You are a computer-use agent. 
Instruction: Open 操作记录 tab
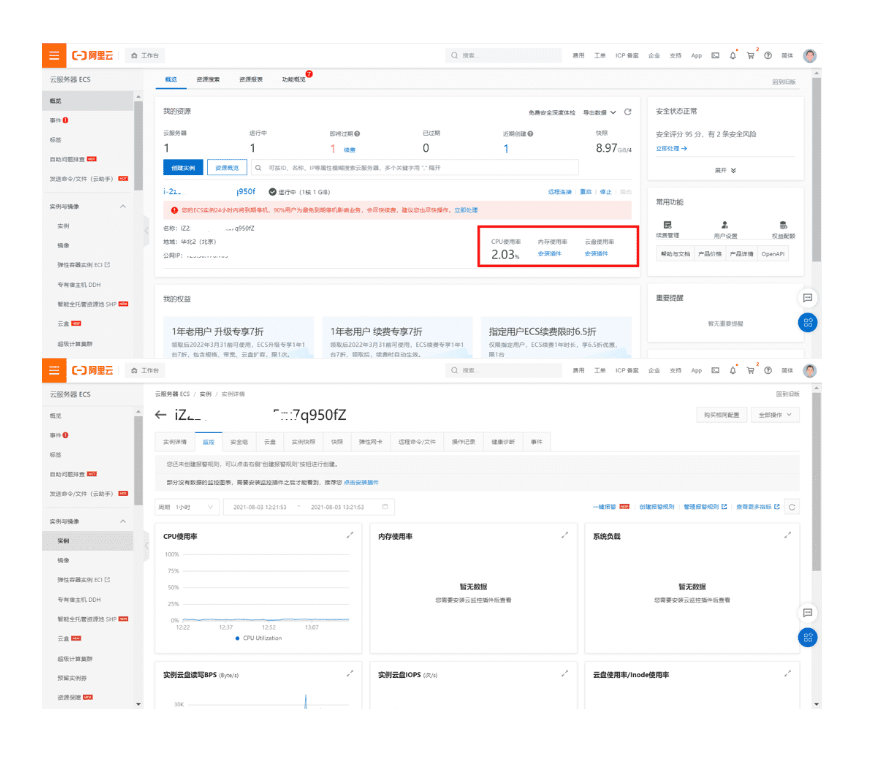463,442
